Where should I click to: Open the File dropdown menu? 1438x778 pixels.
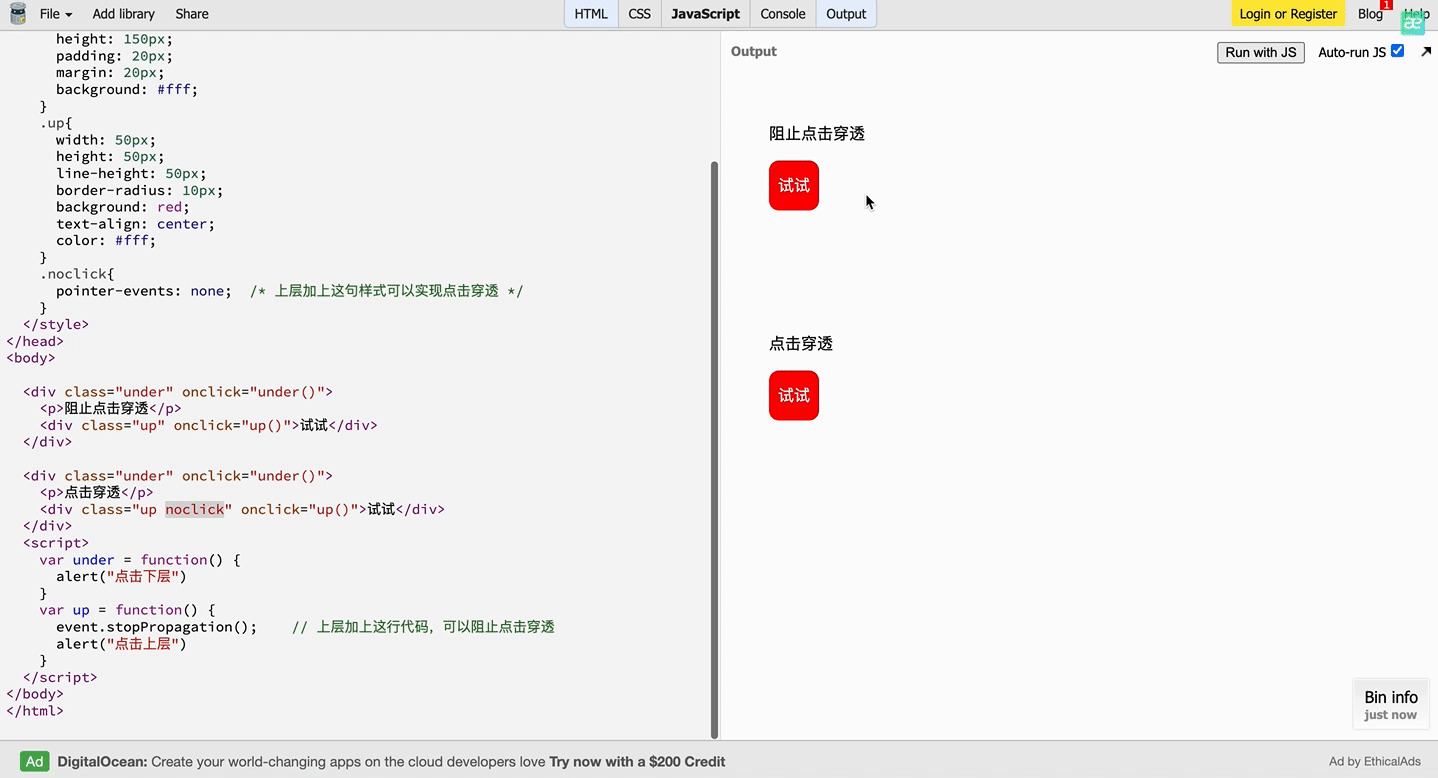pyautogui.click(x=56, y=14)
